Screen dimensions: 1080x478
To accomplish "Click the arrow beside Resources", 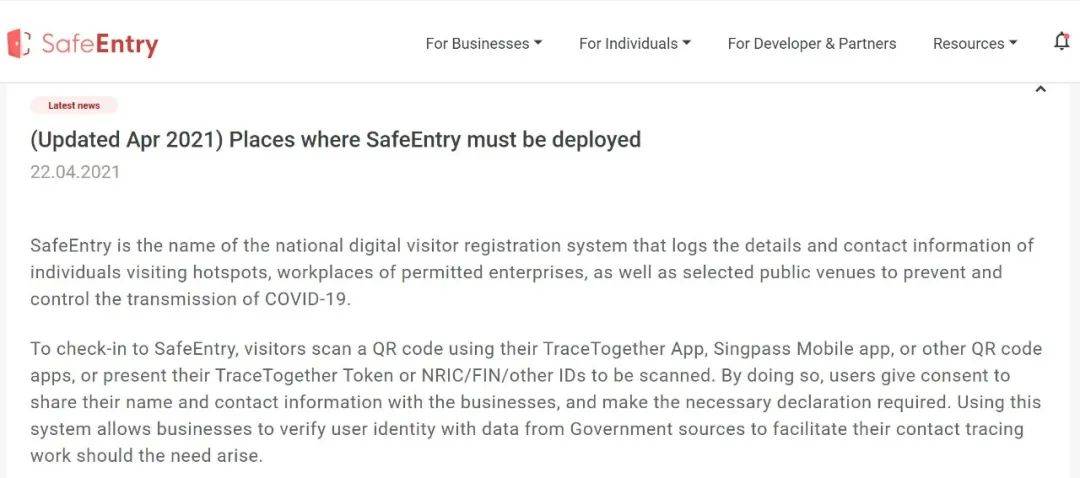I will tap(1013, 43).
